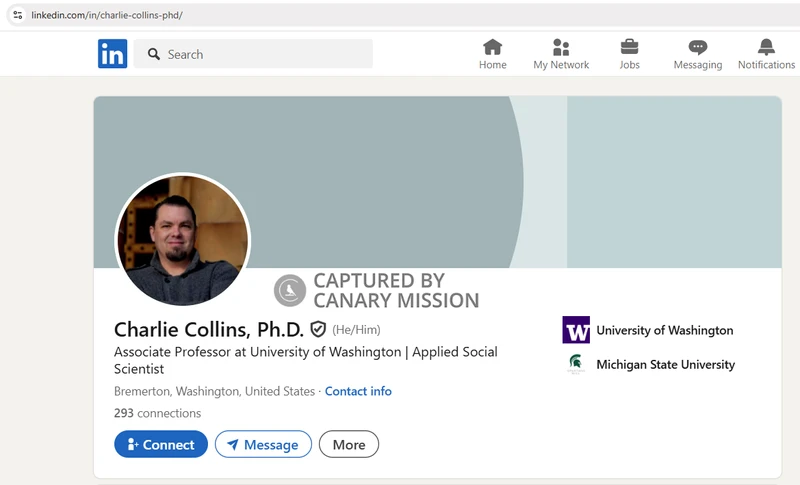Open the profile banner image
Screen dimensions: 800x485
[437, 182]
